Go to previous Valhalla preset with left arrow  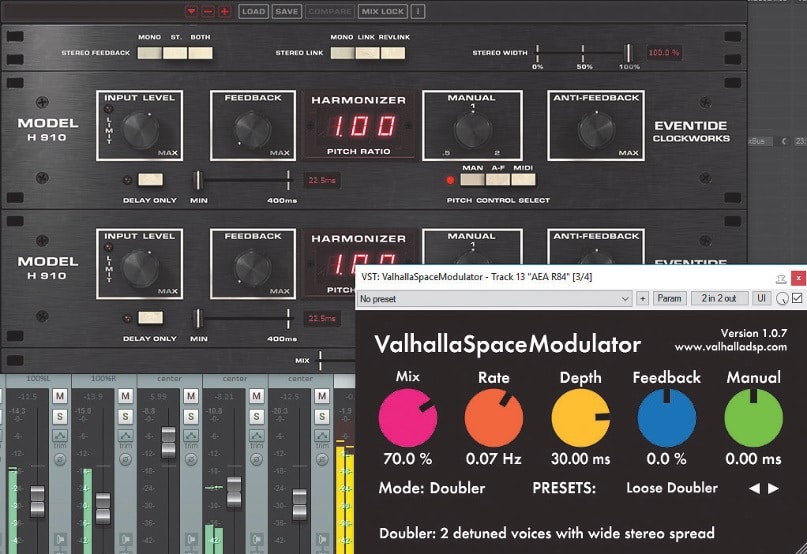(755, 488)
